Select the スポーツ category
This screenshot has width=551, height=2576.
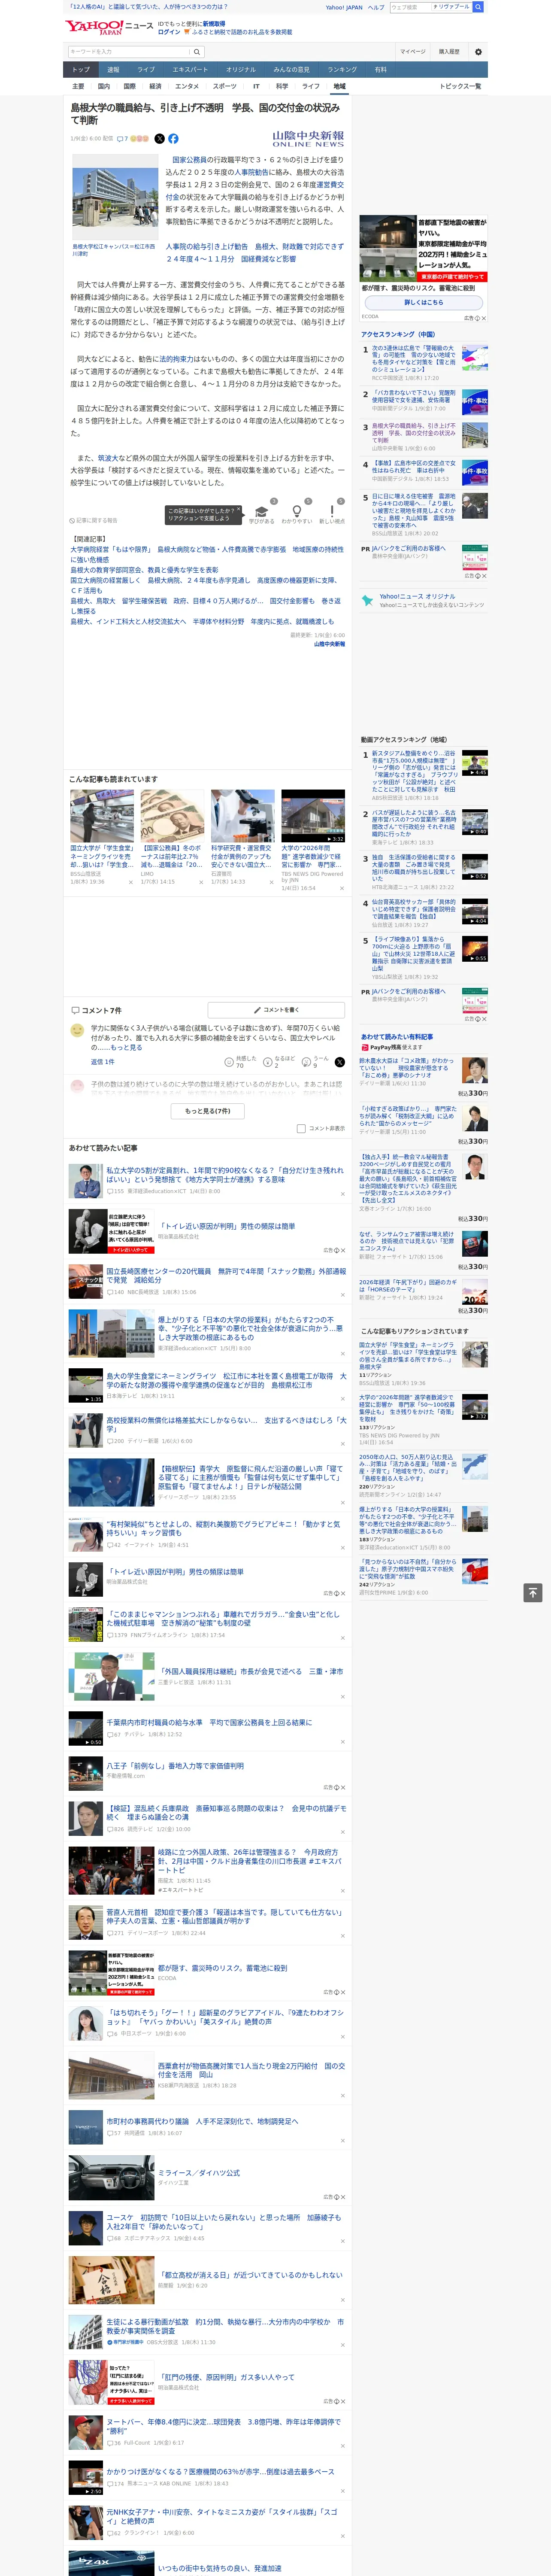tap(224, 86)
